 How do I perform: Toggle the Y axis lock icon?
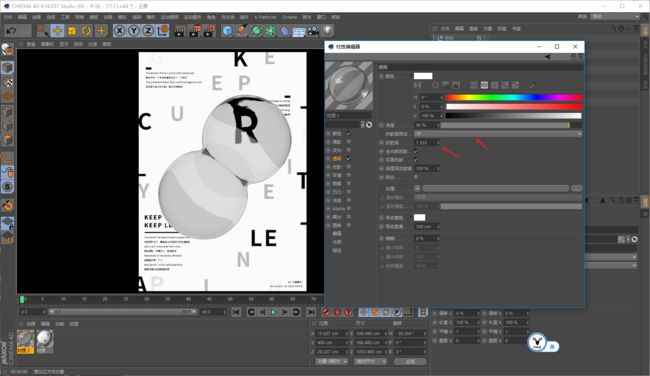point(134,31)
